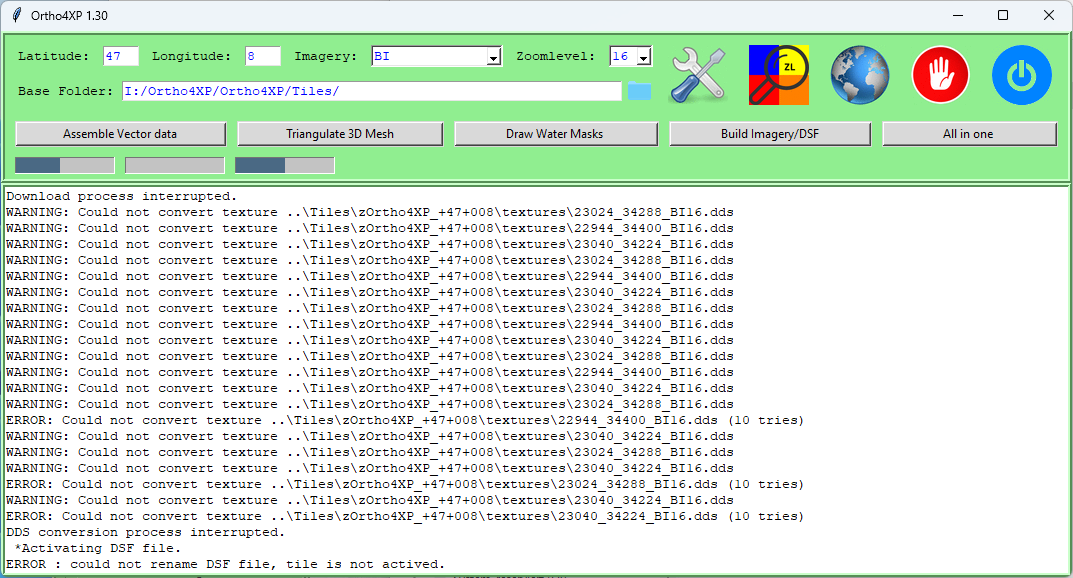Click the 'Latitude:' label

point(53,56)
